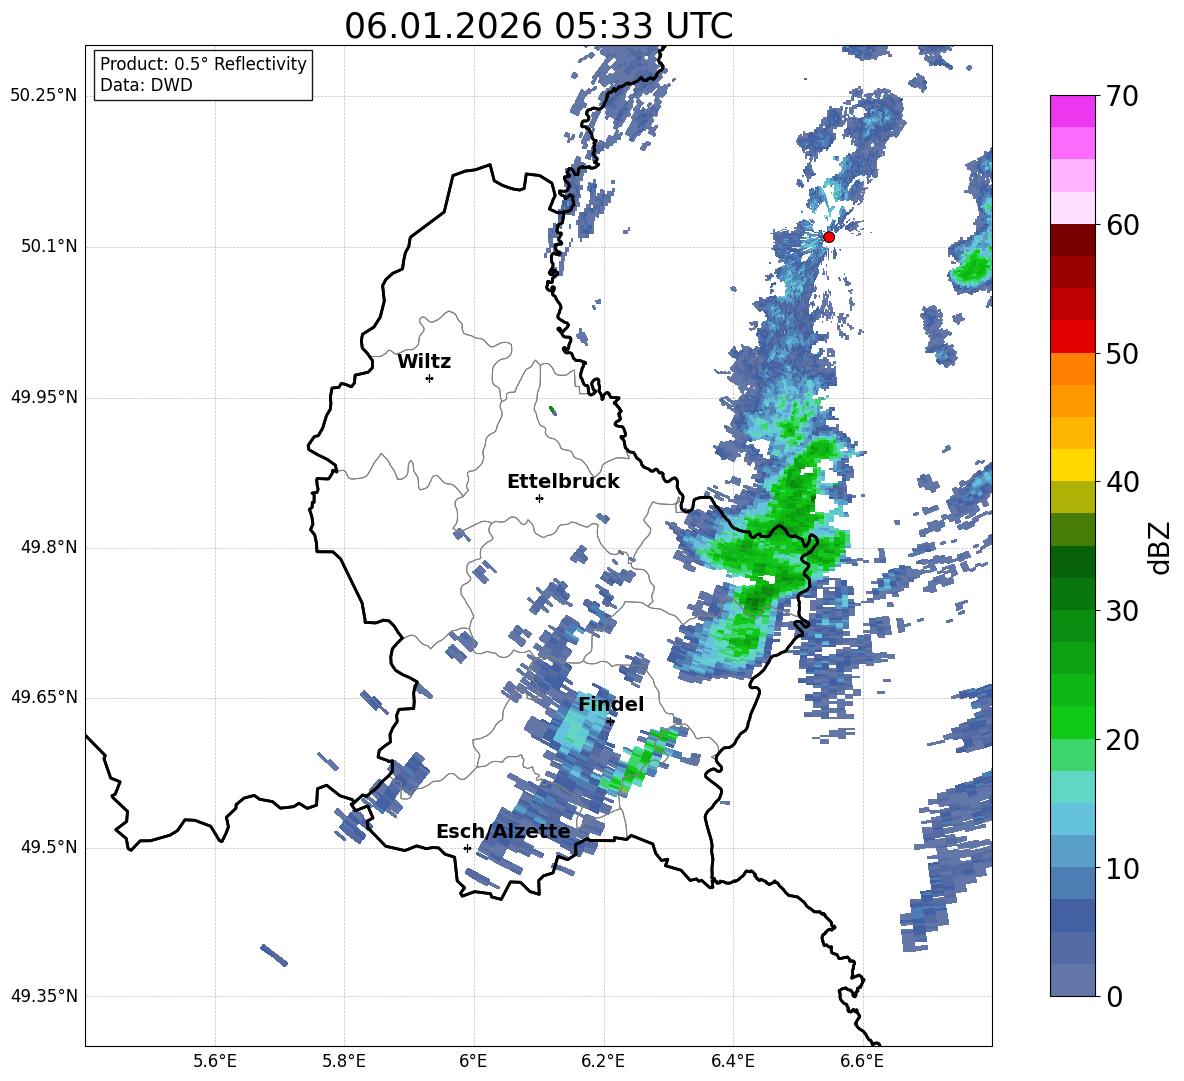Click the Wiltz city label
The width and height of the screenshot is (1184, 1081).
tap(424, 362)
